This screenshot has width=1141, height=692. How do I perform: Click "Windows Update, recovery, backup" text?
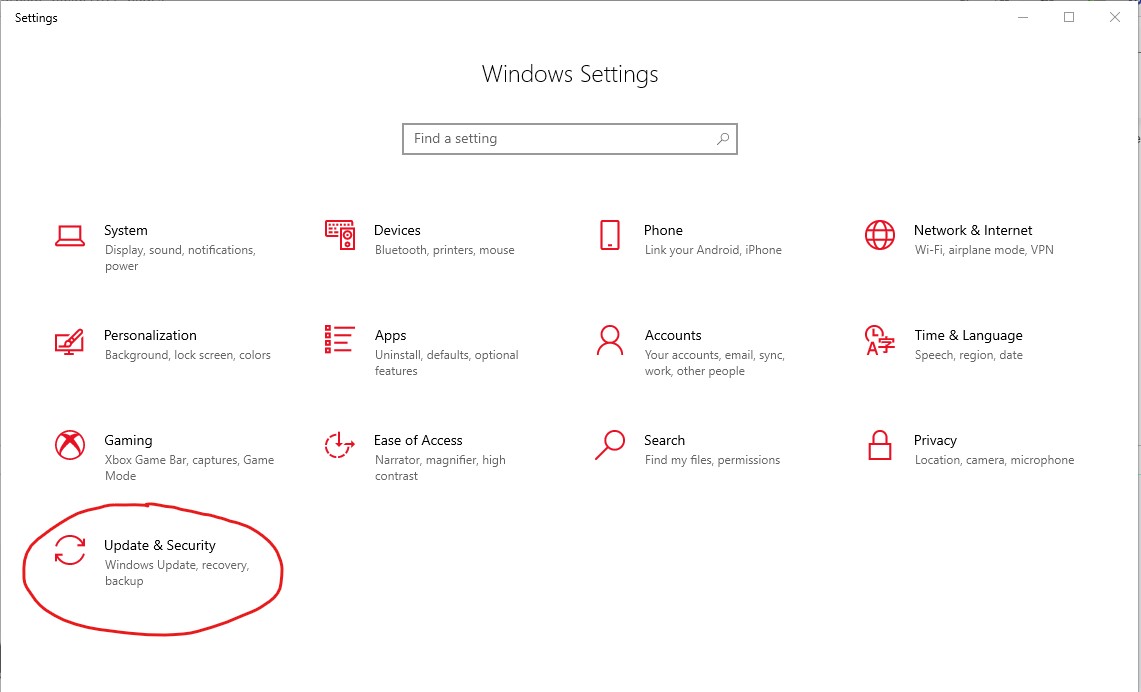177,573
